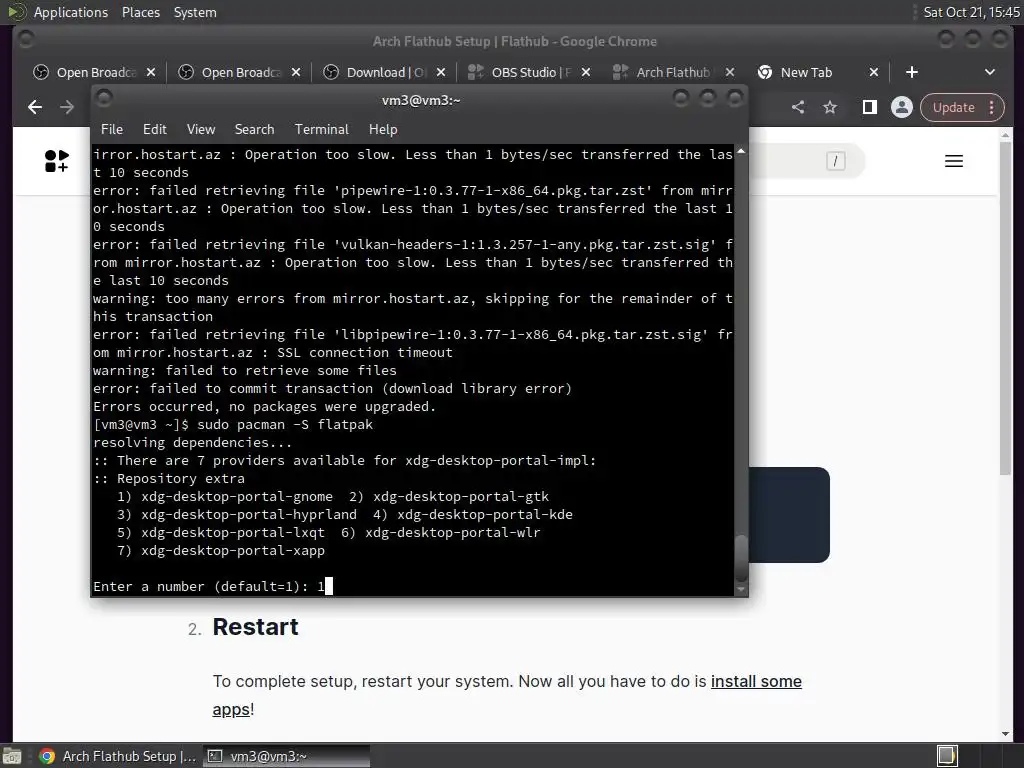
Task: Click the terminal scrollbar thumb
Action: pyautogui.click(x=741, y=558)
